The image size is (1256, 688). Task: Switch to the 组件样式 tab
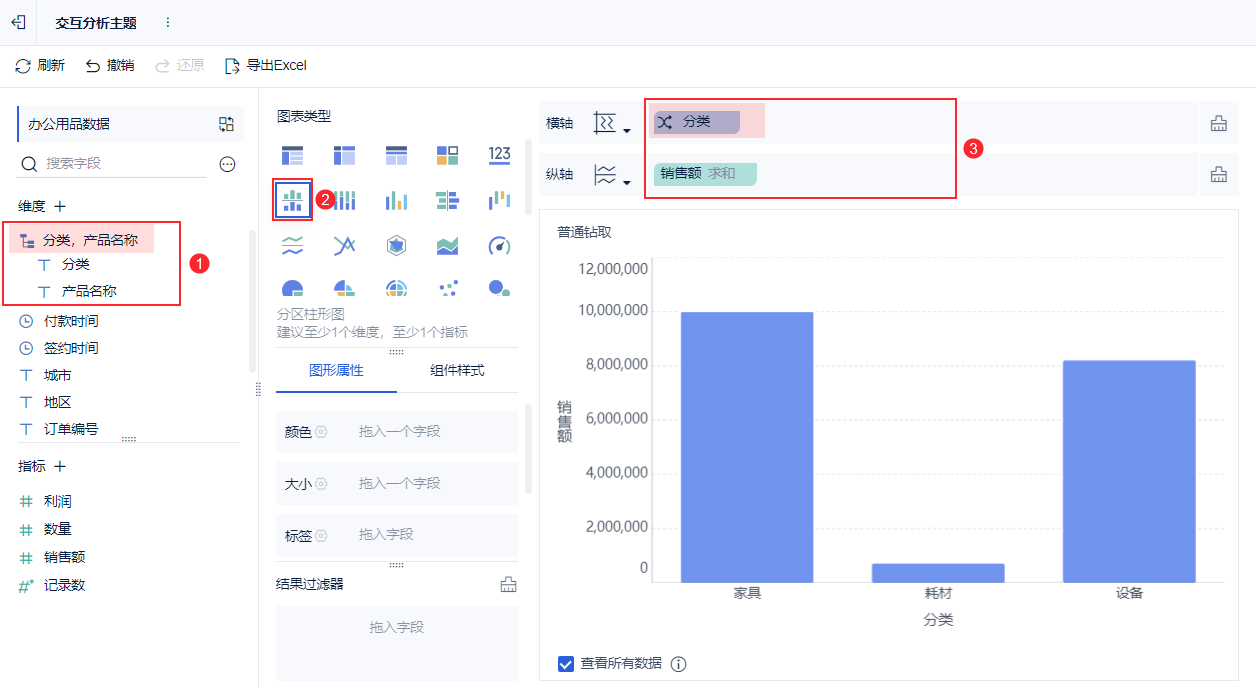coord(457,370)
